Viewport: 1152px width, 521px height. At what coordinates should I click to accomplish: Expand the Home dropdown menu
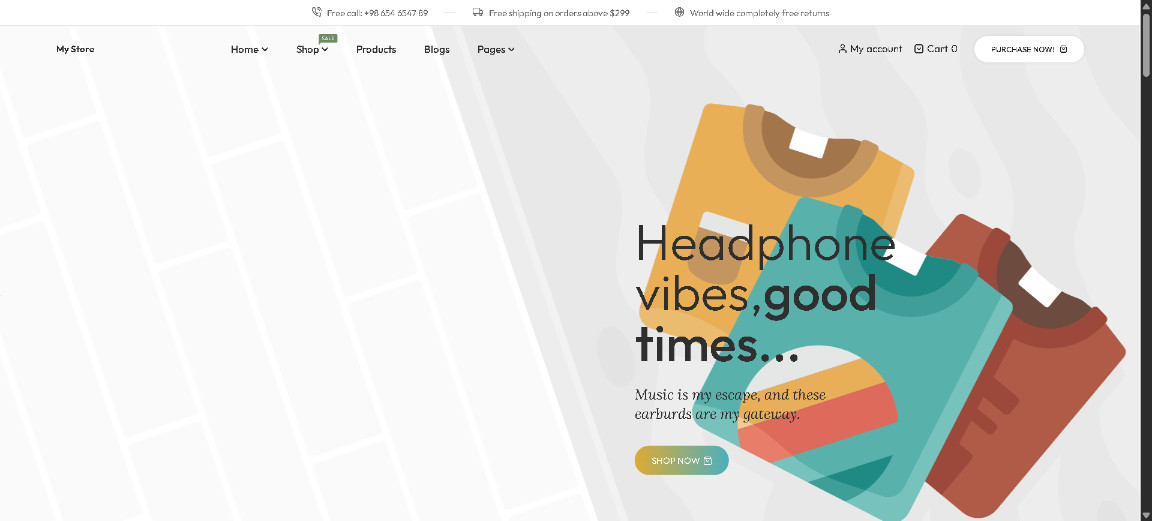click(x=249, y=49)
